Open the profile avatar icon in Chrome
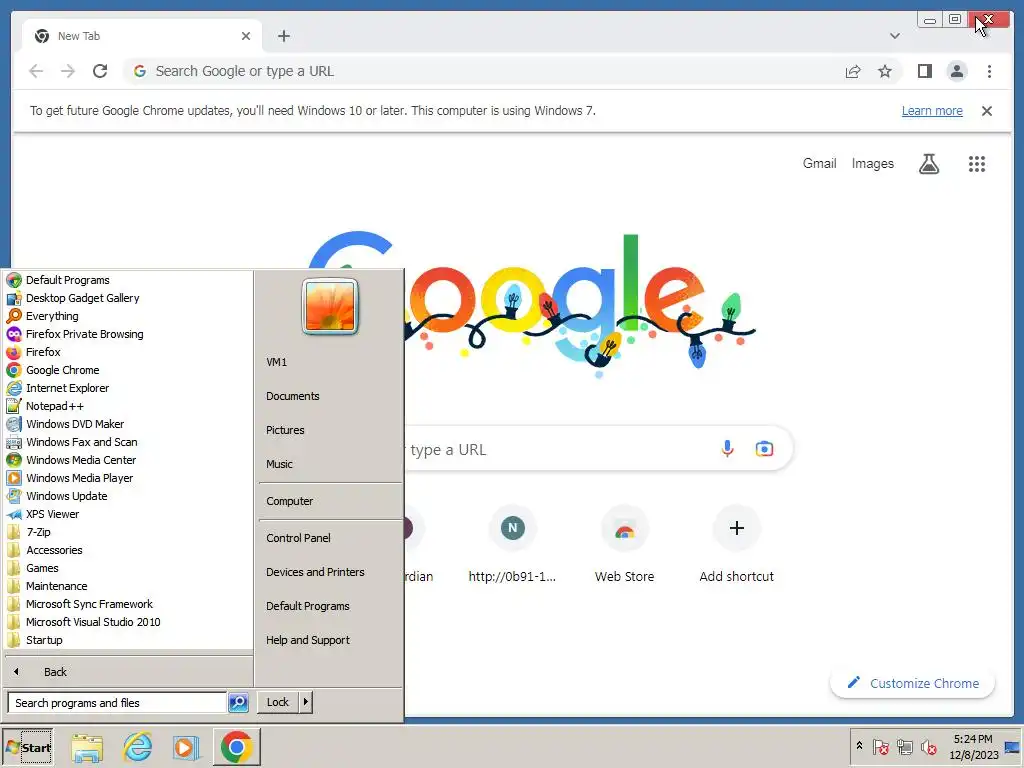Image resolution: width=1024 pixels, height=768 pixels. coord(957,71)
